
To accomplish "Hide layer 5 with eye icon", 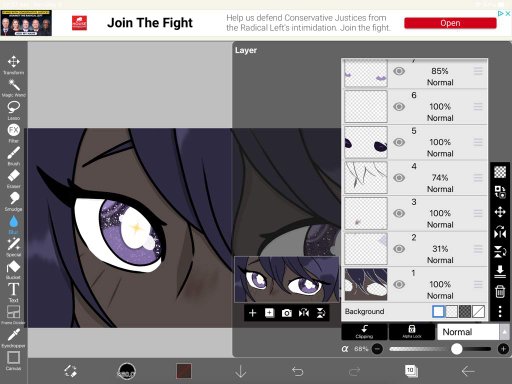I will [x=399, y=142].
